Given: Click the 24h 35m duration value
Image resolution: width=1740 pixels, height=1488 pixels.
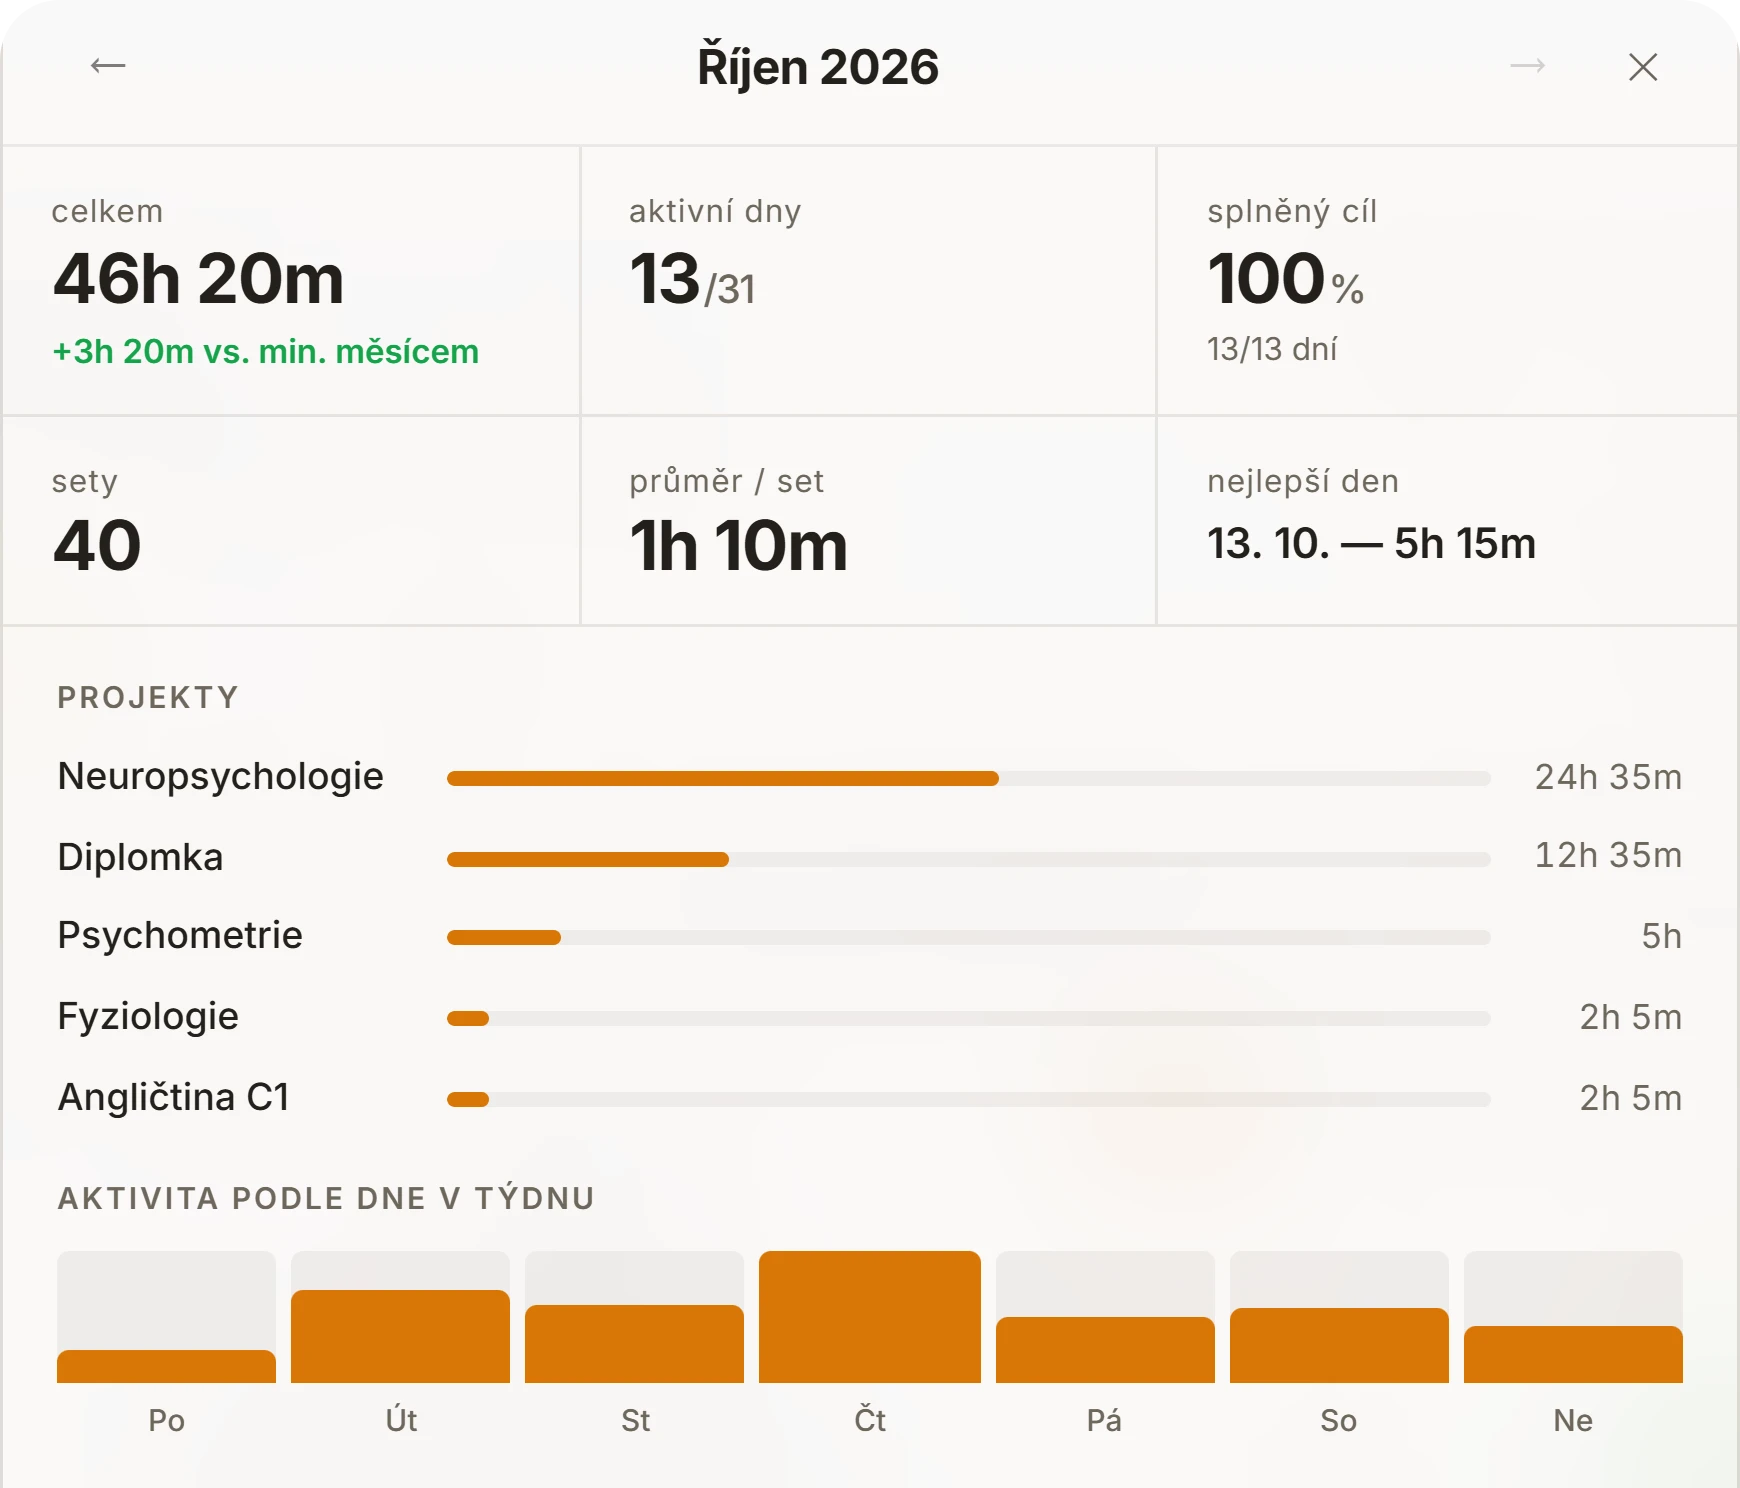Looking at the screenshot, I should click(1608, 777).
